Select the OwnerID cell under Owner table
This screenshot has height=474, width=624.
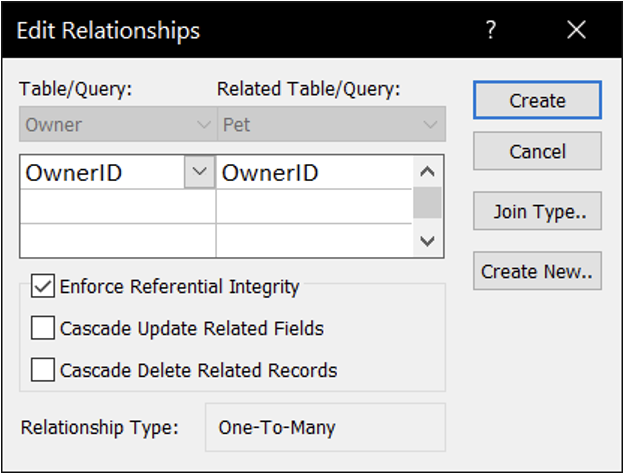click(100, 173)
